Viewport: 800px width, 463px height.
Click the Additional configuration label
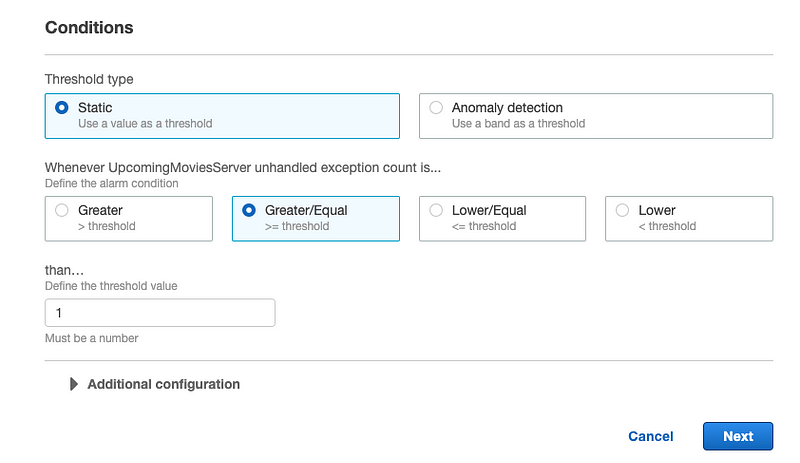click(163, 384)
